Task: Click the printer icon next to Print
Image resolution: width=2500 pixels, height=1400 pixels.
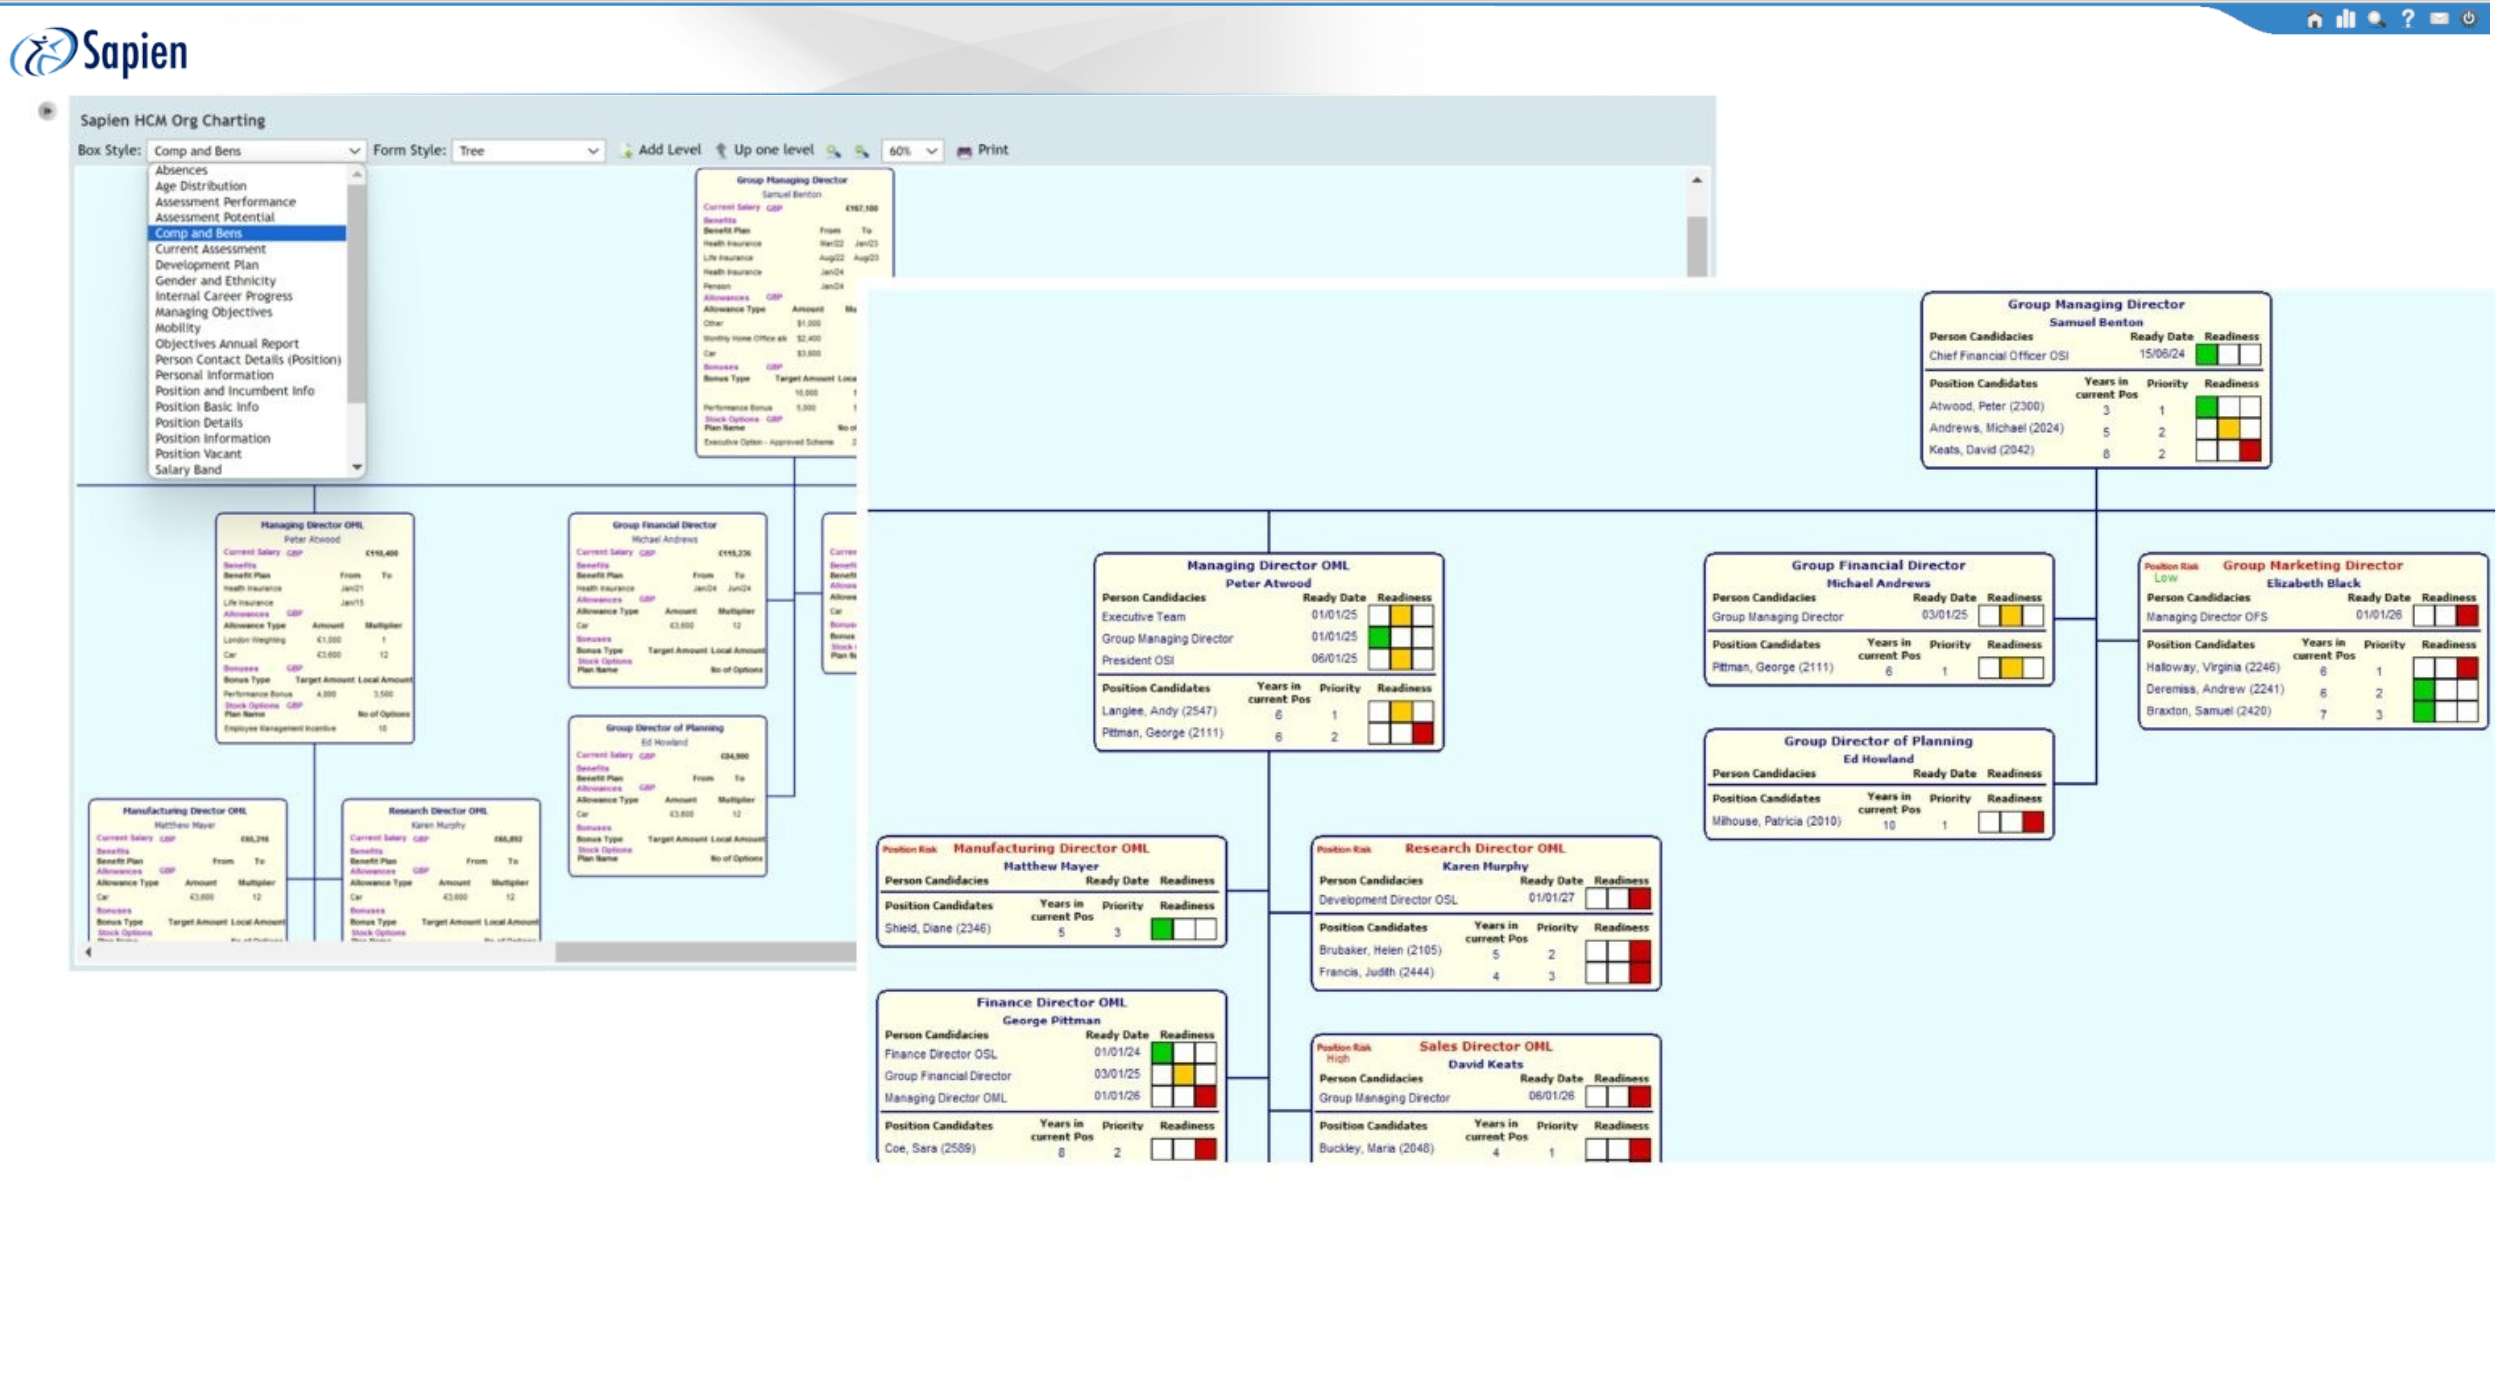Action: 964,151
